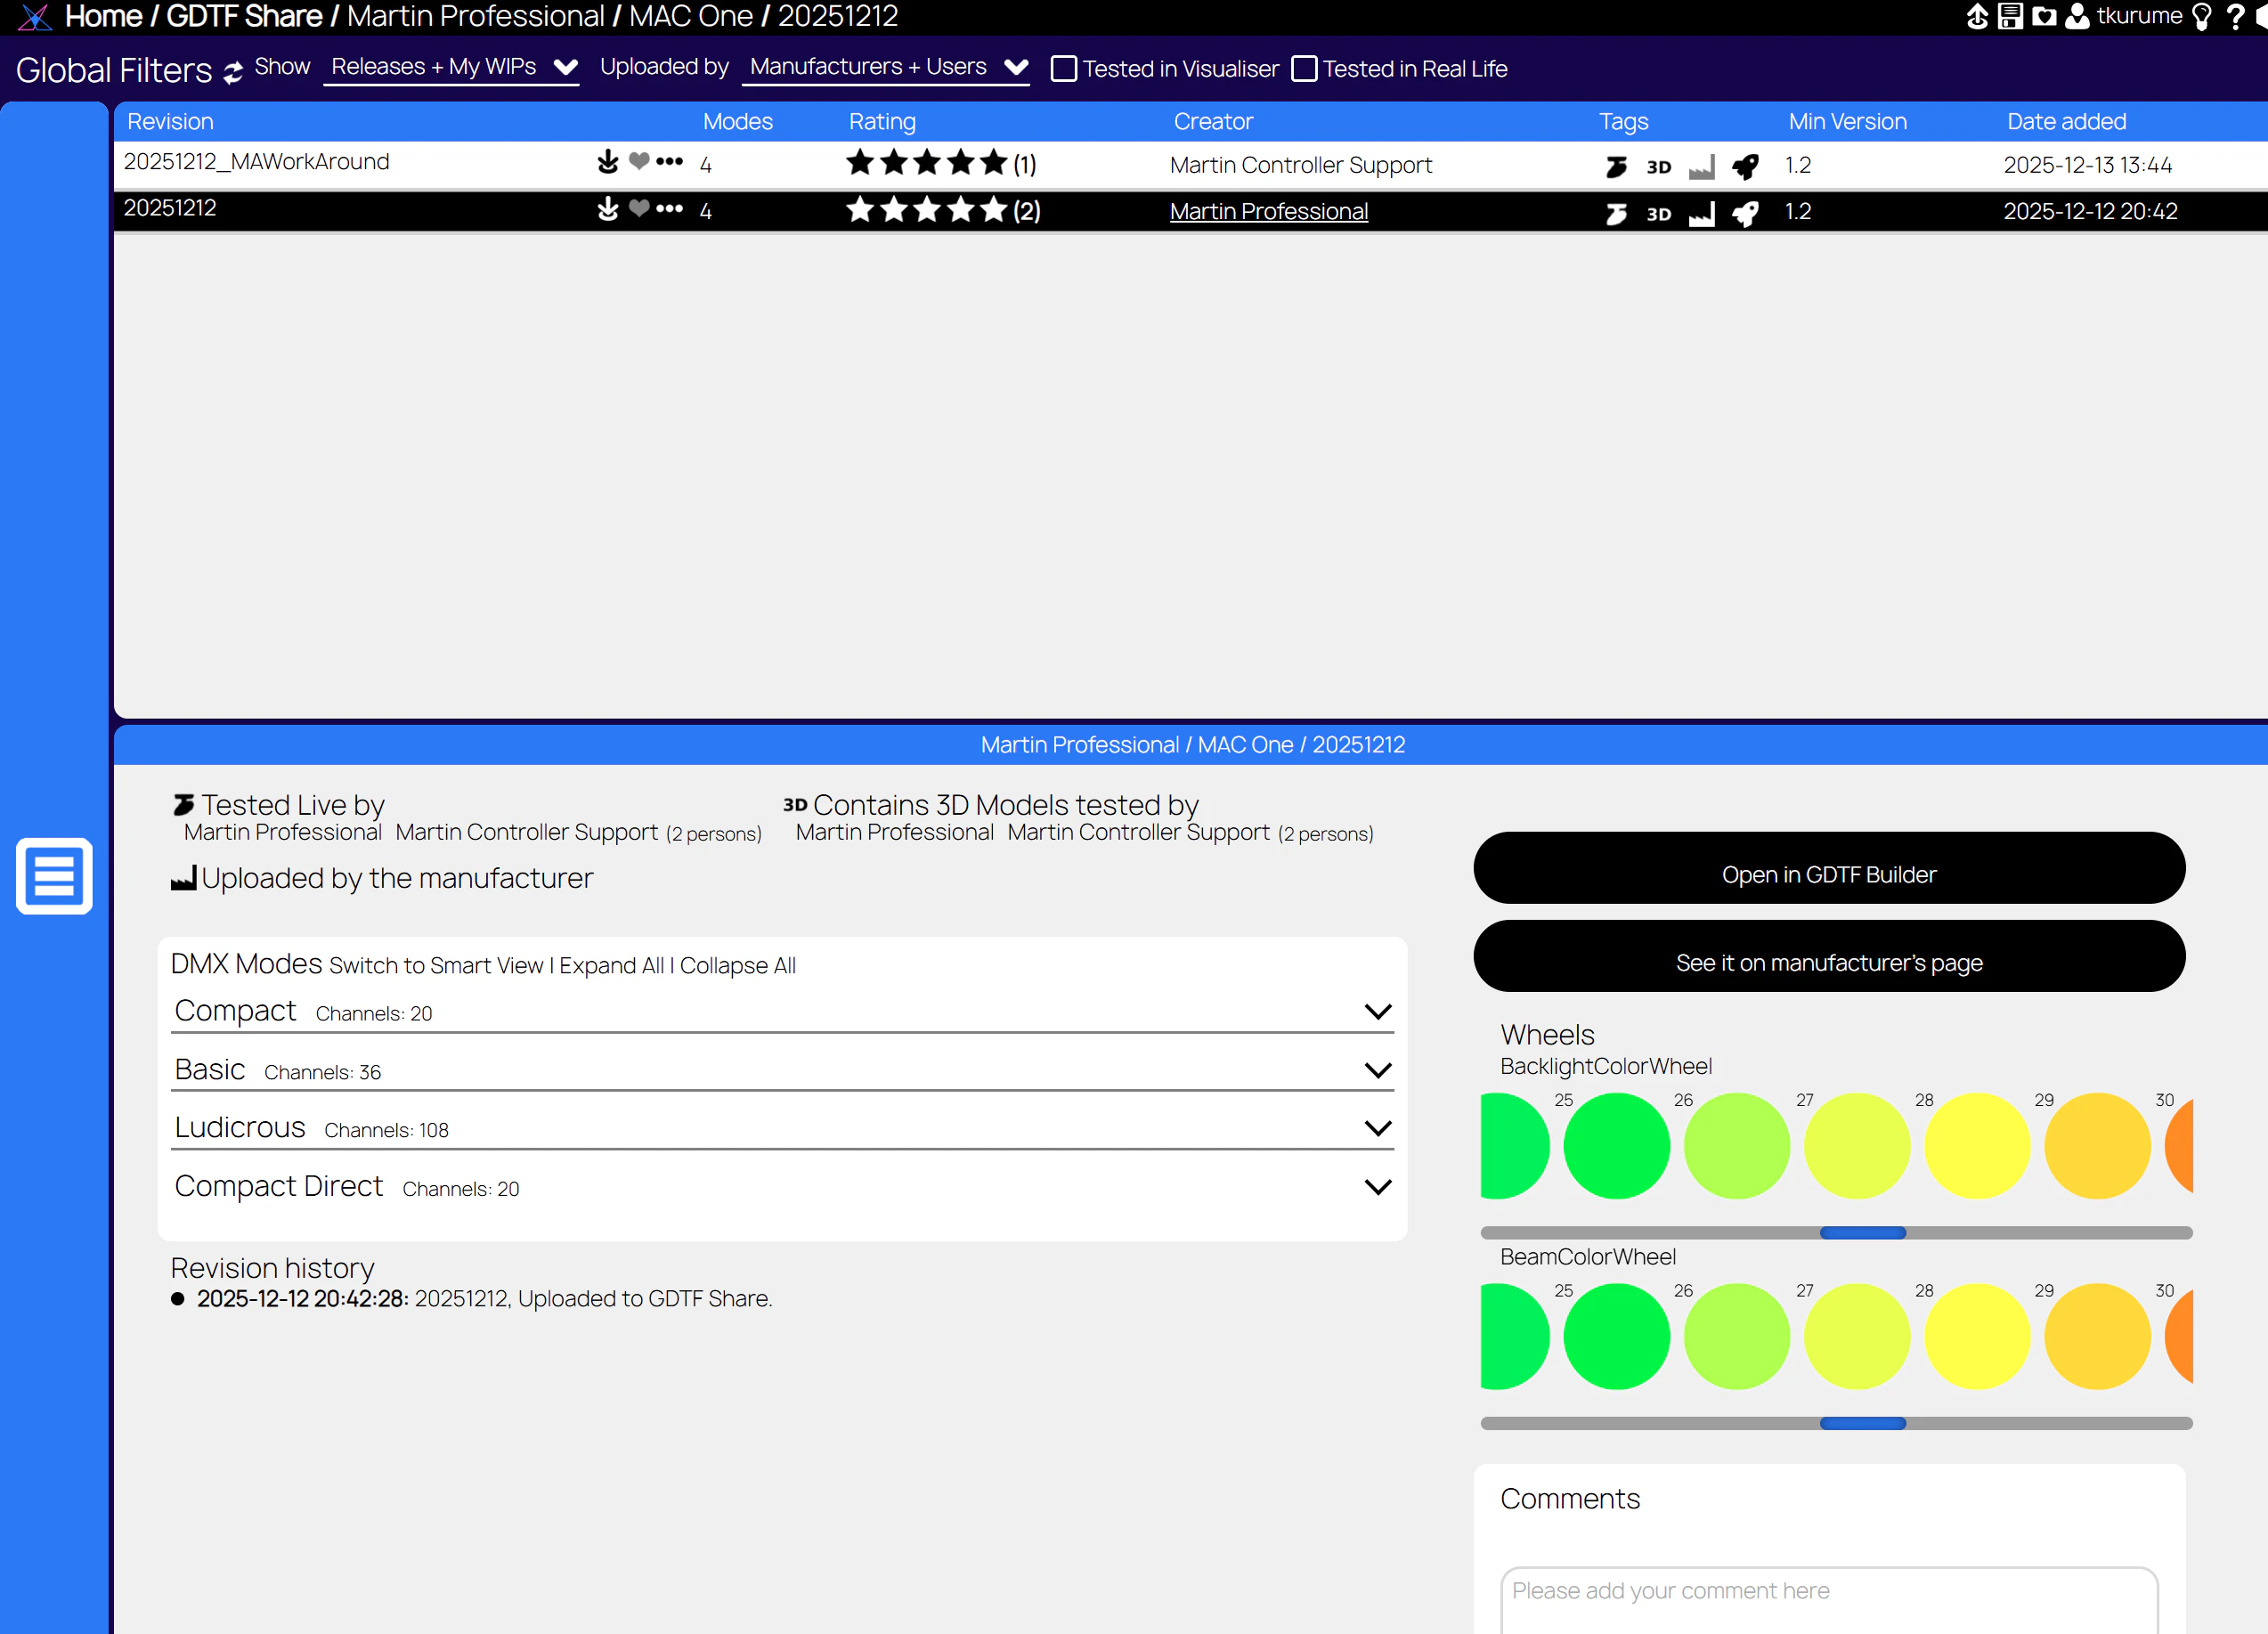2268x1634 pixels.
Task: Click the comment input field
Action: [1829, 1599]
